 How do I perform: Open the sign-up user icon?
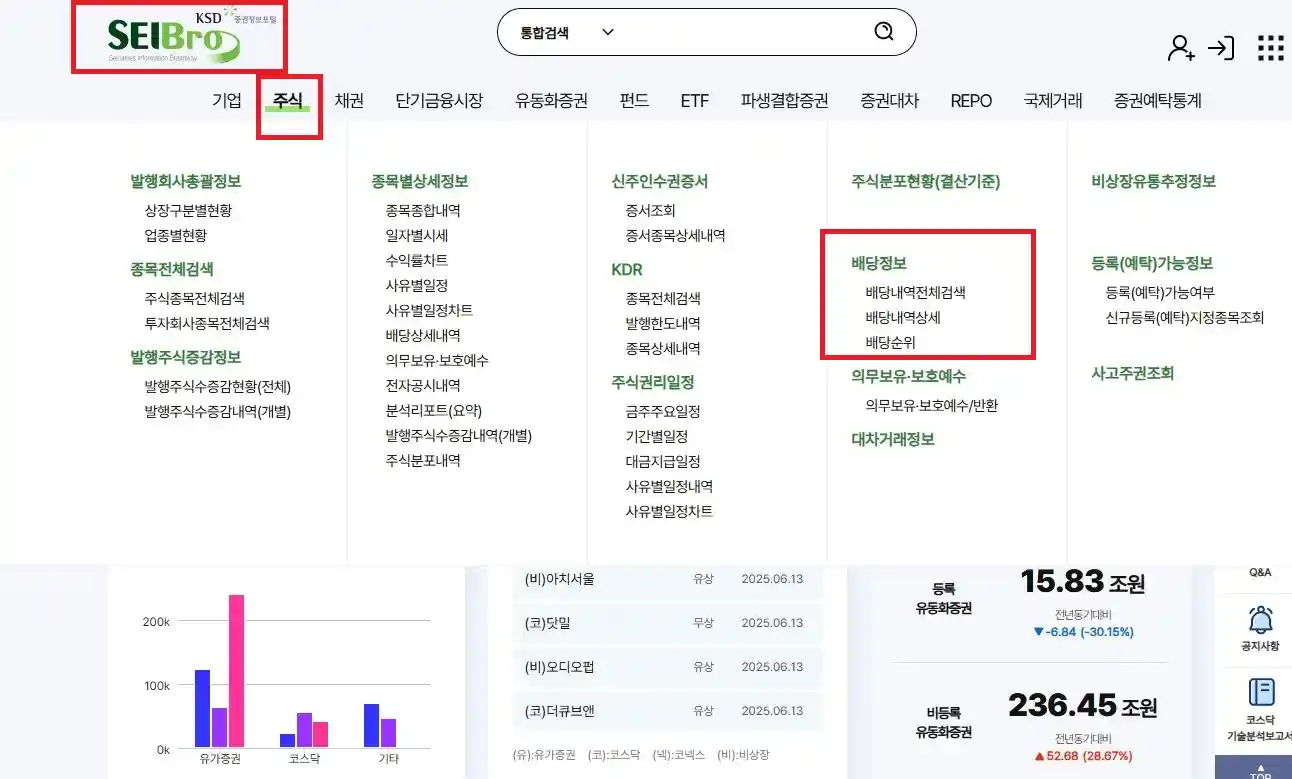click(1181, 47)
